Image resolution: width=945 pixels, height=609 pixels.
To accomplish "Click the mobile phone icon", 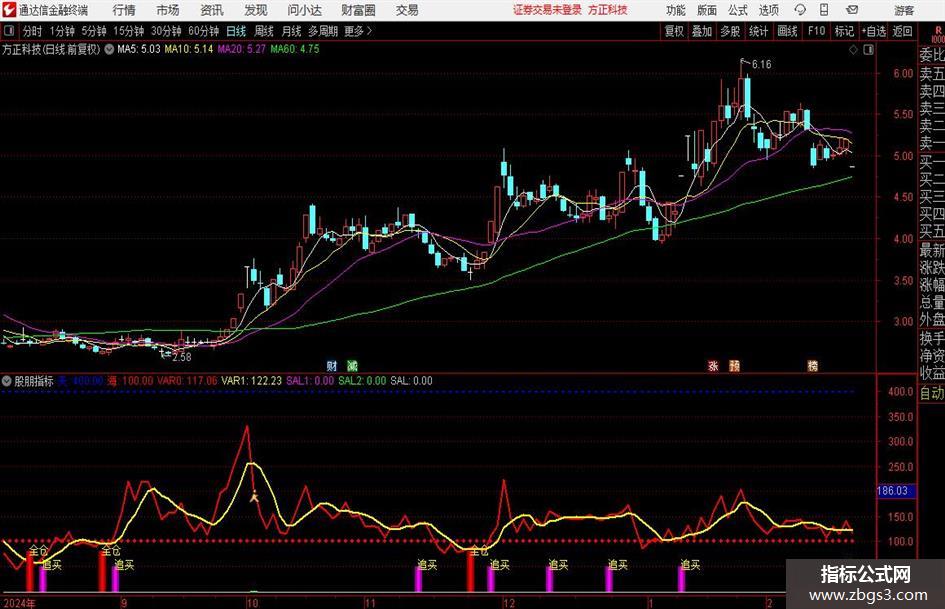I will pyautogui.click(x=824, y=10).
